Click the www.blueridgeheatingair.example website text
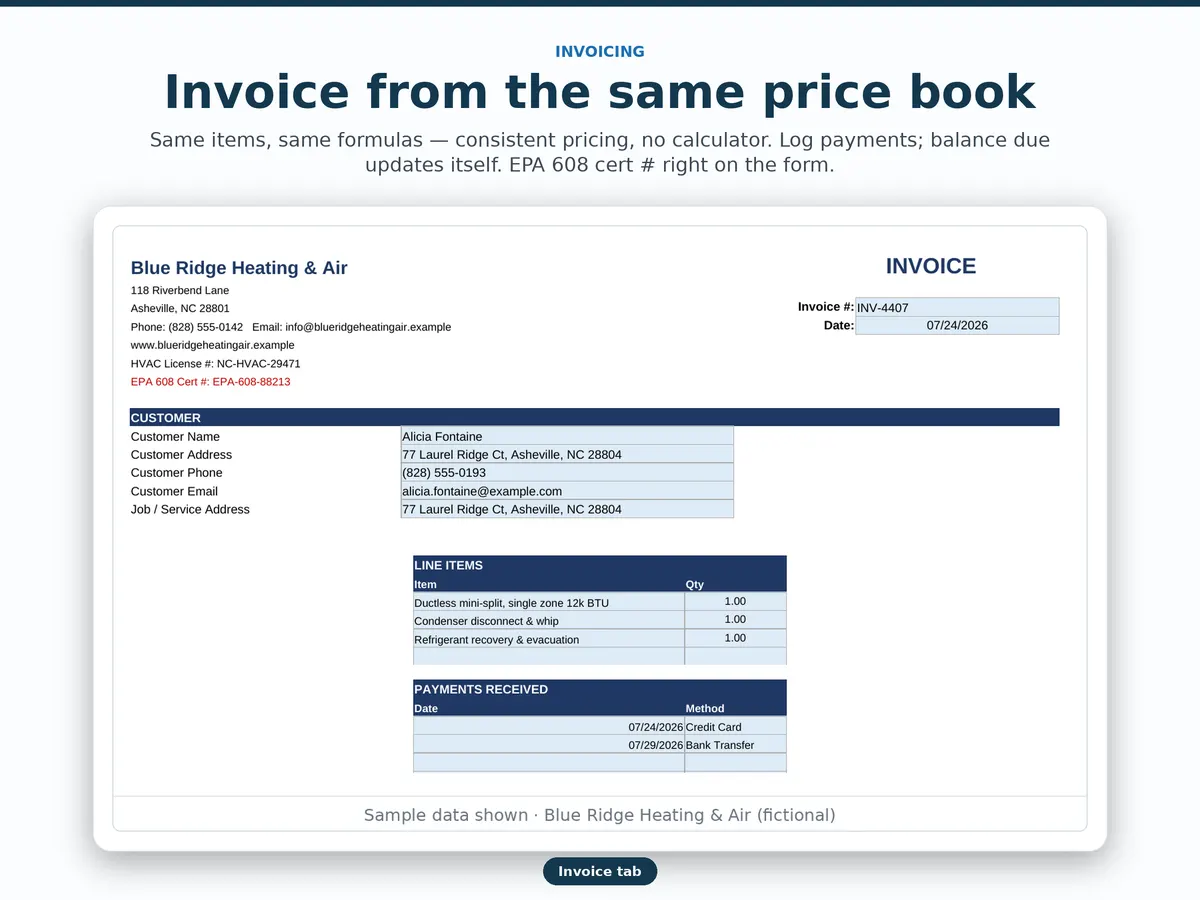1200x900 pixels. coord(213,345)
